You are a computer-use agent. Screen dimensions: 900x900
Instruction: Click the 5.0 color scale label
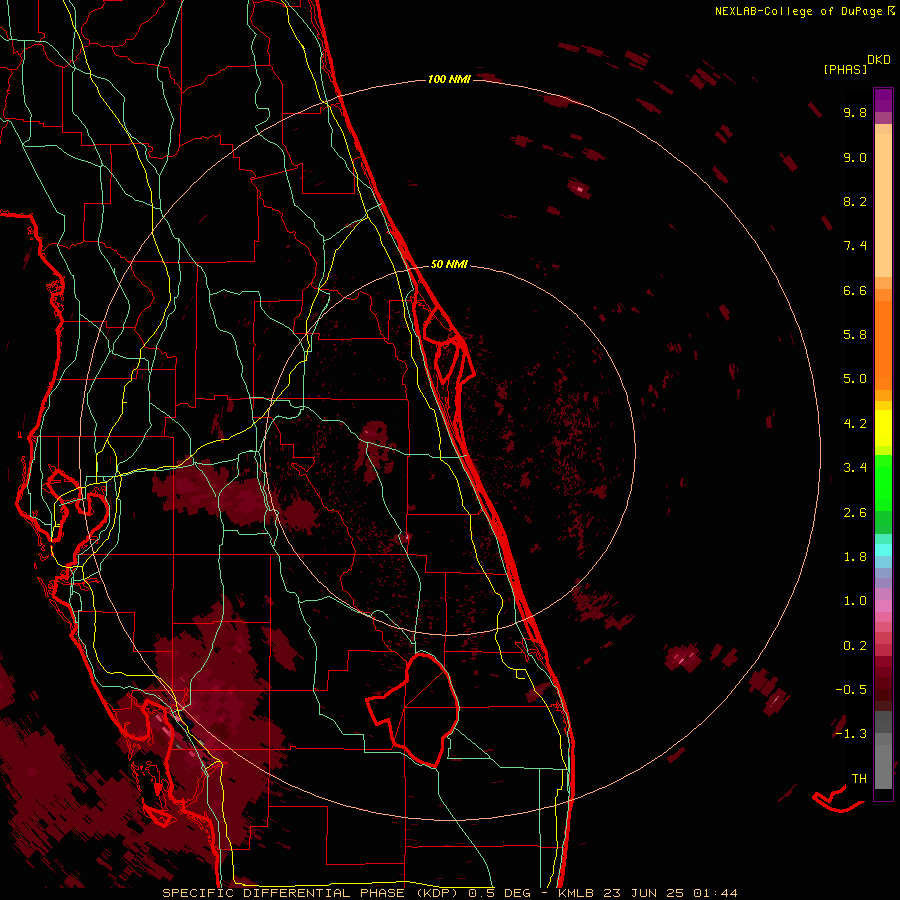pyautogui.click(x=855, y=379)
